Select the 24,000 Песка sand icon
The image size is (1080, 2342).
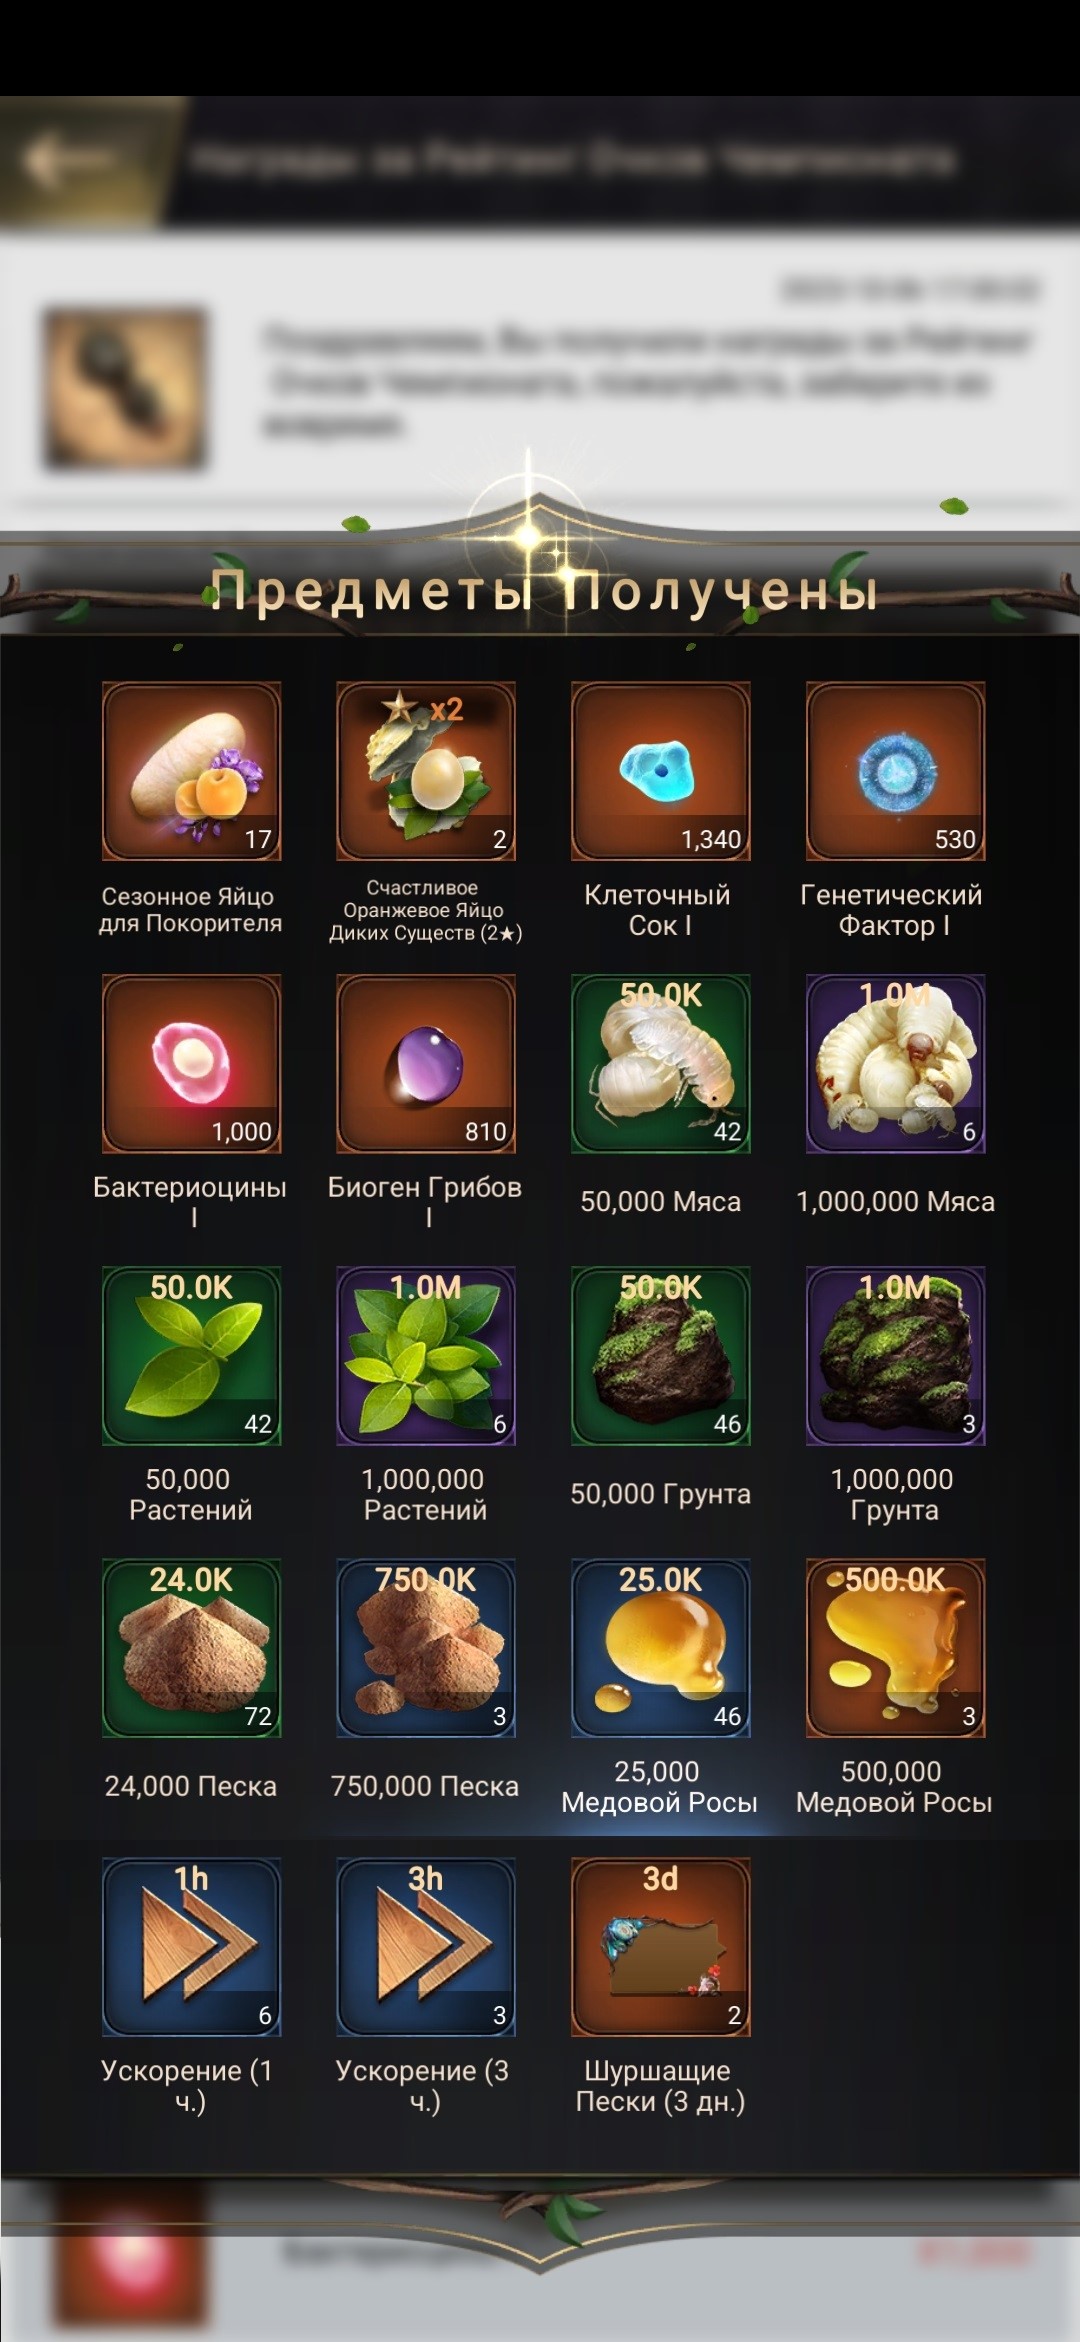point(191,1647)
